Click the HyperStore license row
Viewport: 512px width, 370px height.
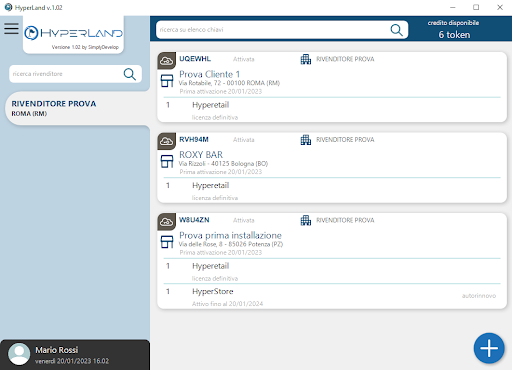coord(332,297)
